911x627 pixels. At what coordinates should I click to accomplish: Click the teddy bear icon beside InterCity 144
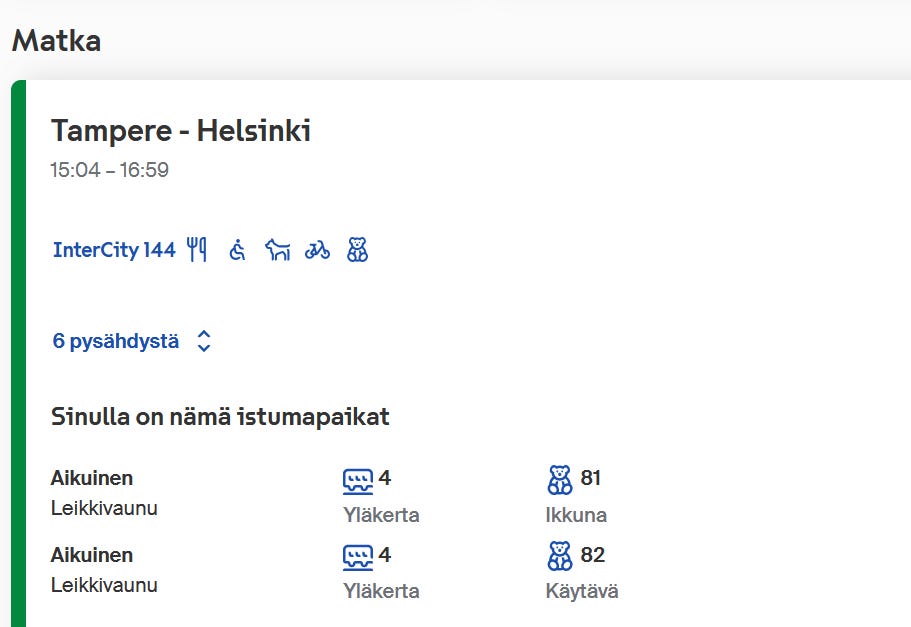(x=357, y=250)
